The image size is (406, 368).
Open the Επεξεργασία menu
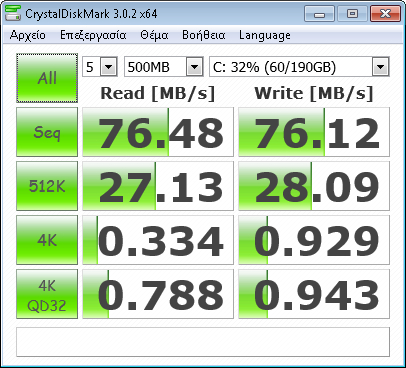coord(93,35)
